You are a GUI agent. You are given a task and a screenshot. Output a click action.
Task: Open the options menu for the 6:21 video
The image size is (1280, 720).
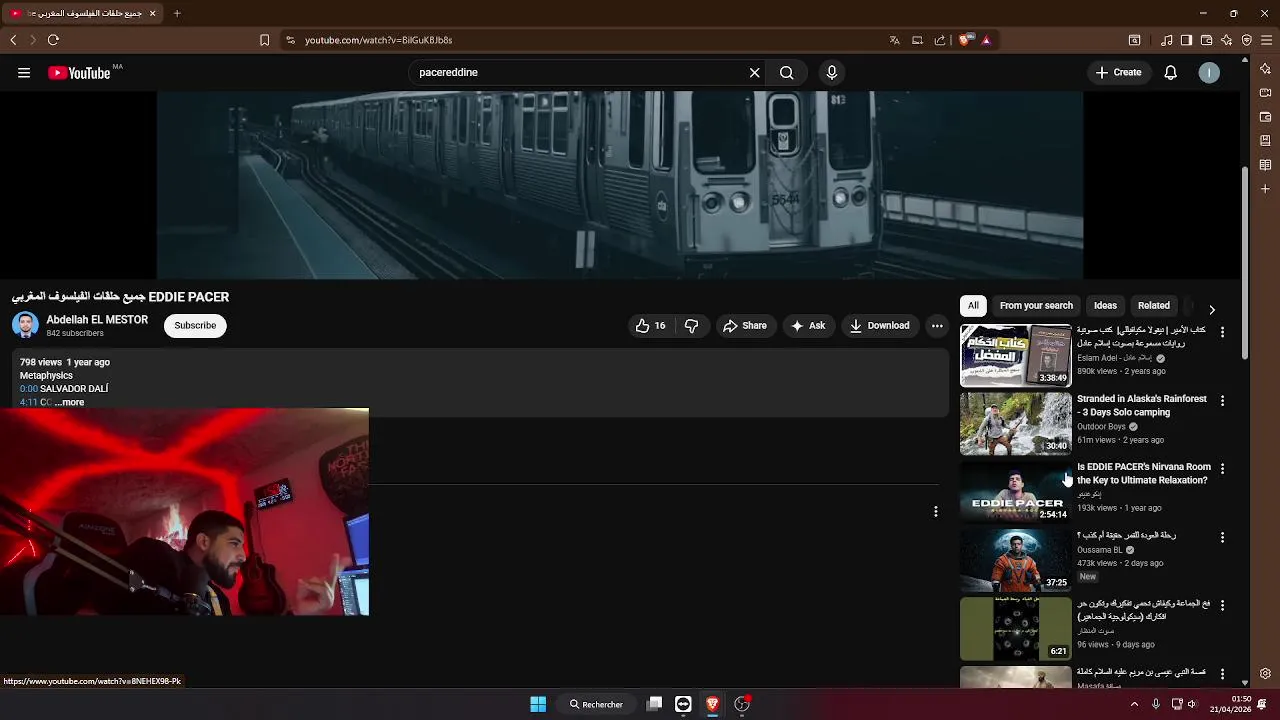coord(1222,605)
